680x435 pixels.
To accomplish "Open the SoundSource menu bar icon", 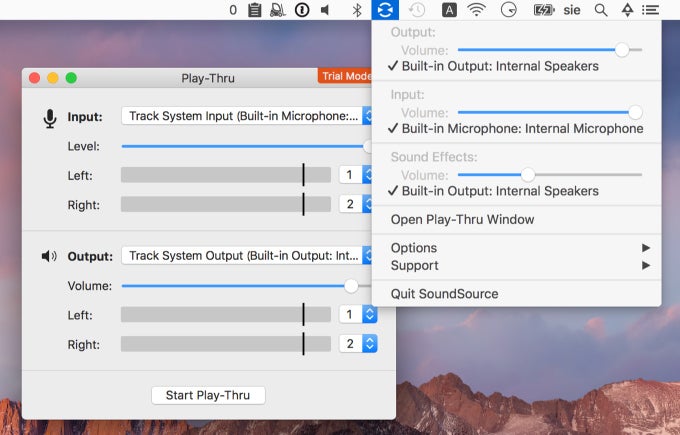I will 385,10.
